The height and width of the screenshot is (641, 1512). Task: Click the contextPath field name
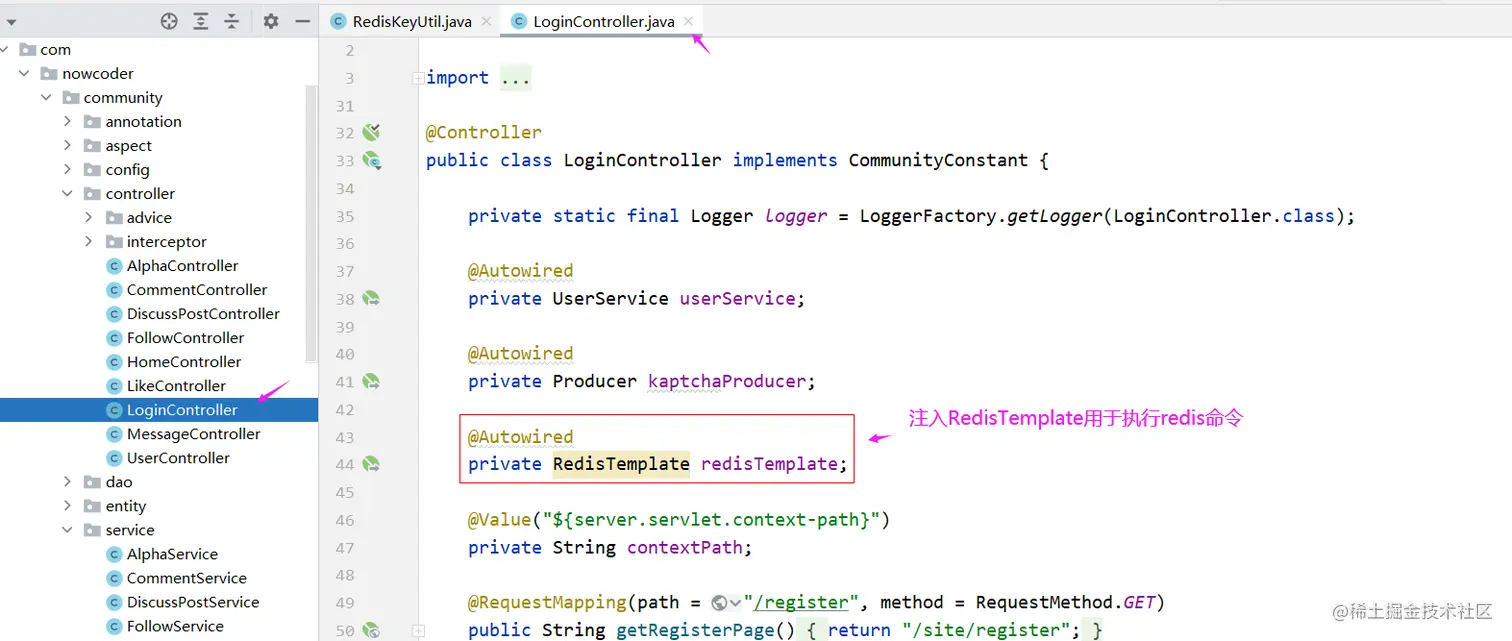(684, 547)
